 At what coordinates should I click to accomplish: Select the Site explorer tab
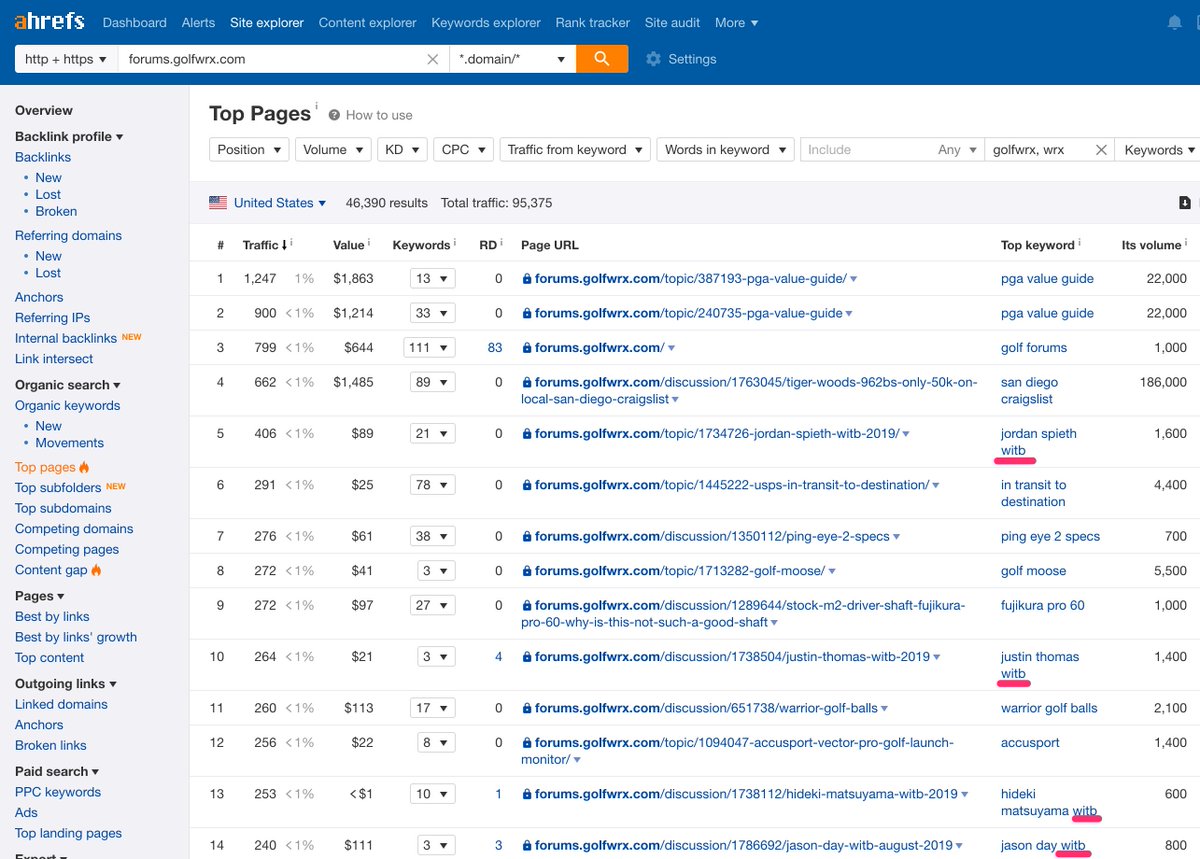(x=266, y=22)
